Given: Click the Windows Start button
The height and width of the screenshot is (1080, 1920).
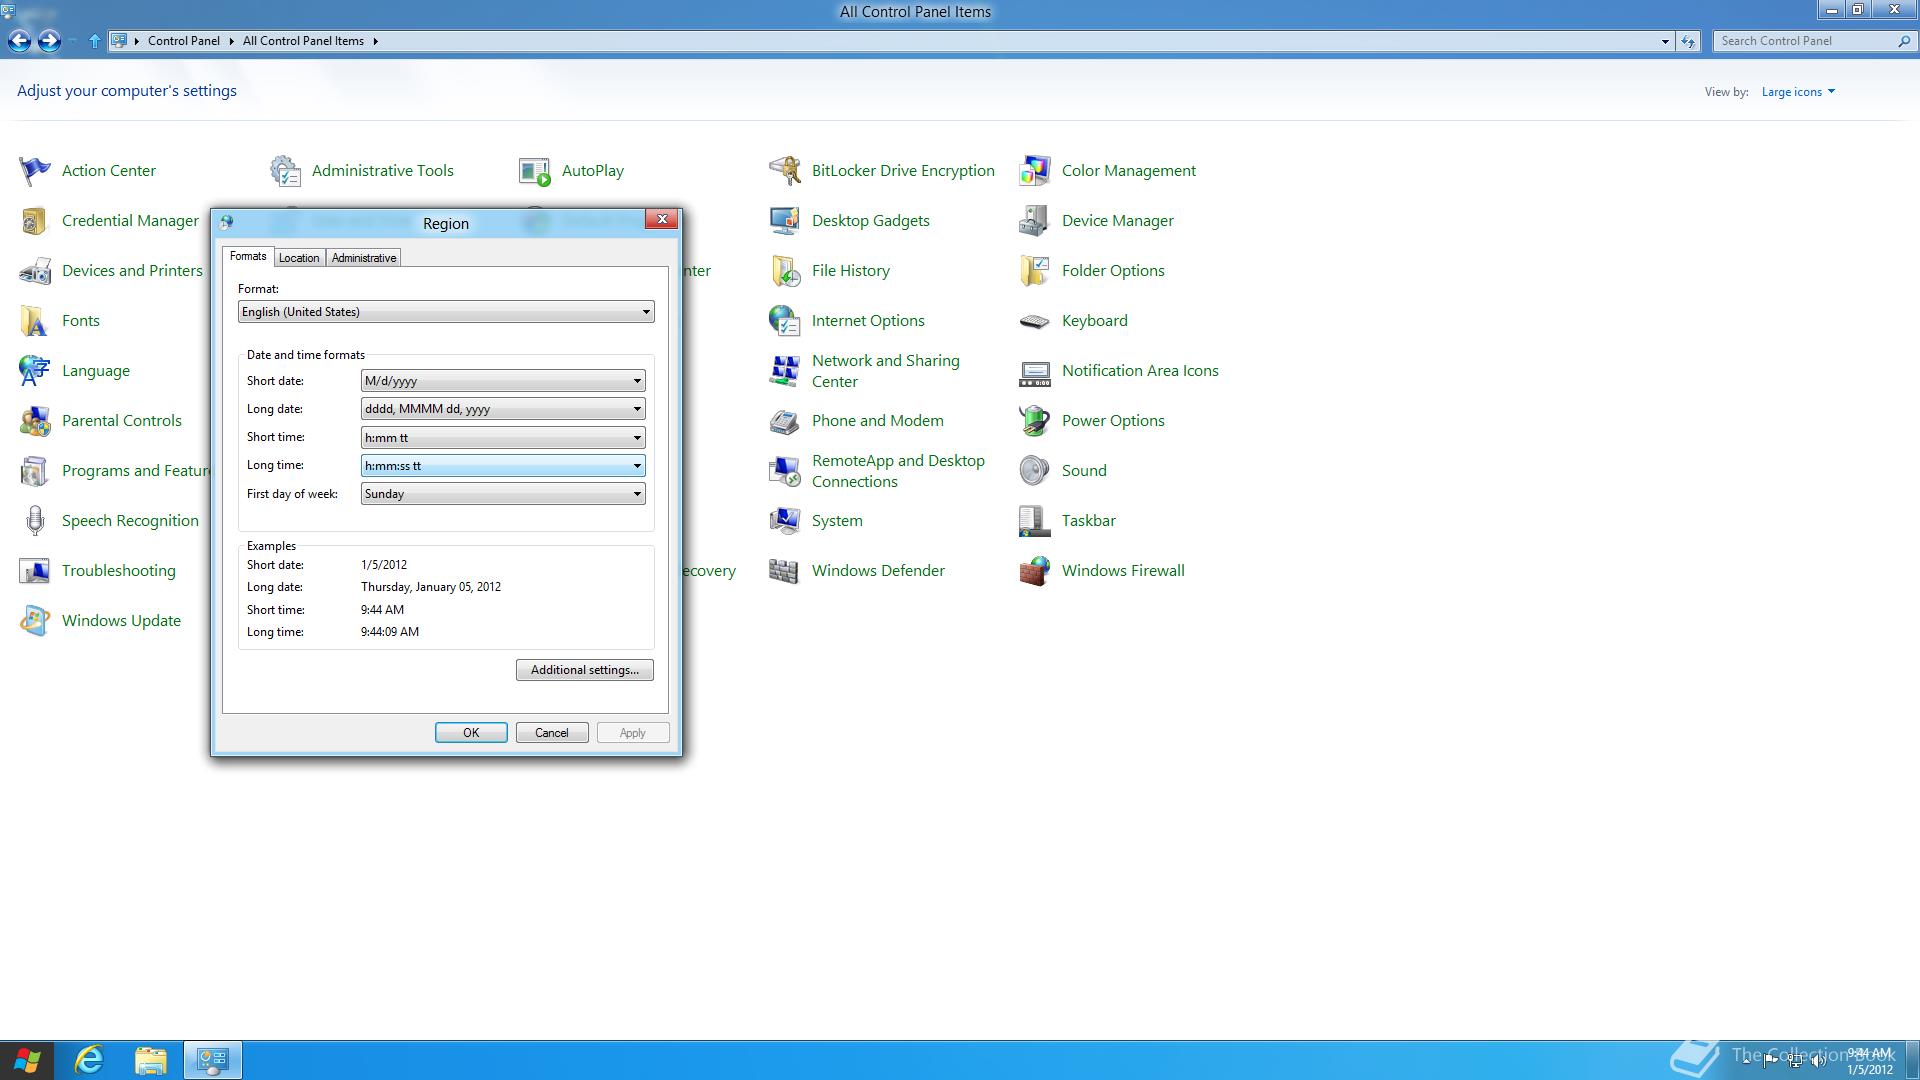Looking at the screenshot, I should click(27, 1060).
